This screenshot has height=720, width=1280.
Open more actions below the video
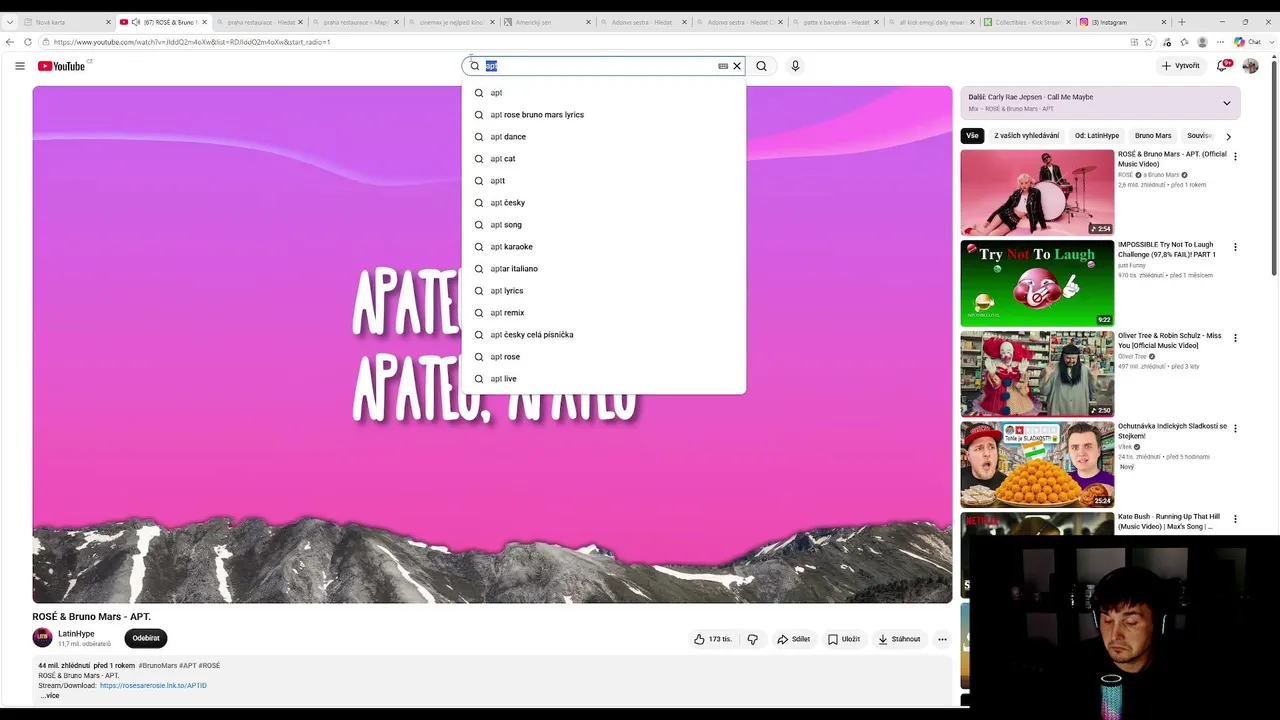[942, 639]
